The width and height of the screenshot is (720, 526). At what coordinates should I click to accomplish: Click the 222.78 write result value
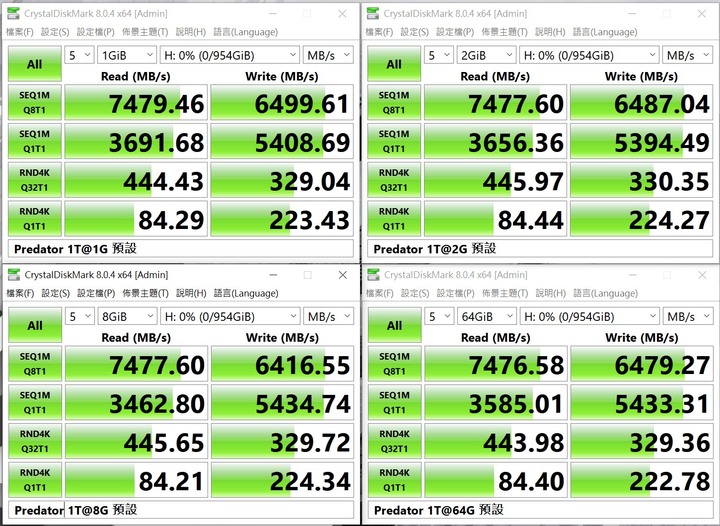tap(642, 480)
